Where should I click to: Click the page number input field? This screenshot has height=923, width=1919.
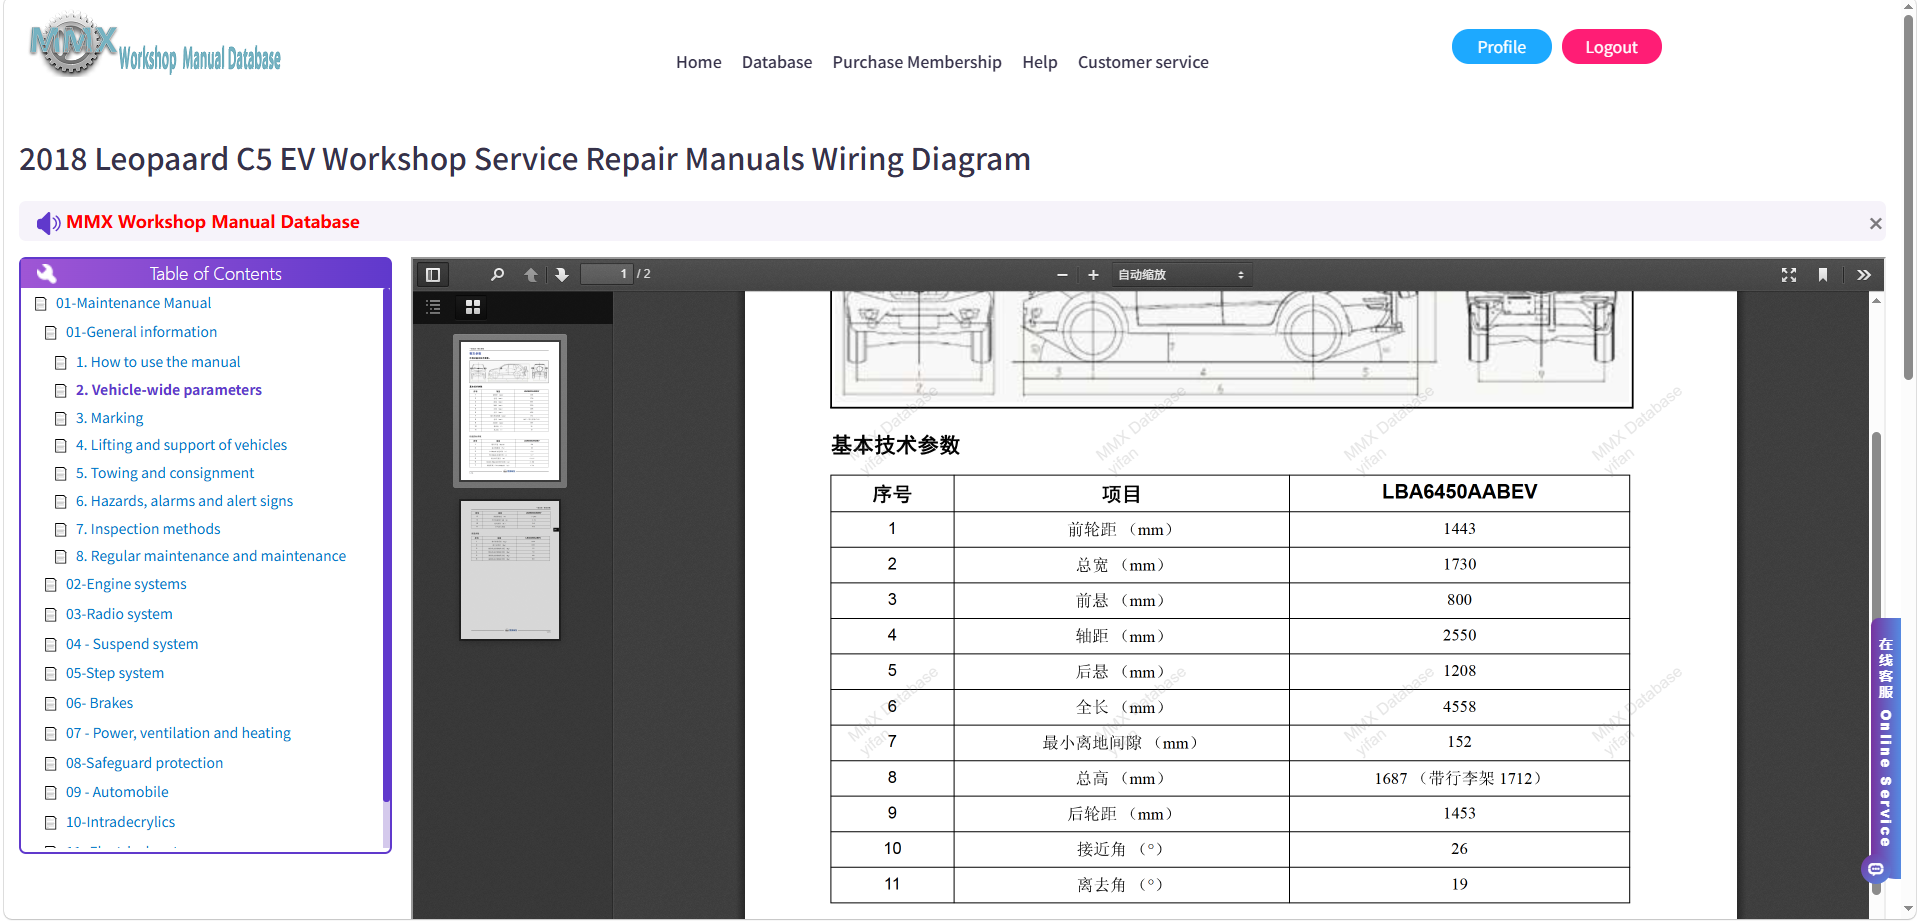pyautogui.click(x=607, y=274)
